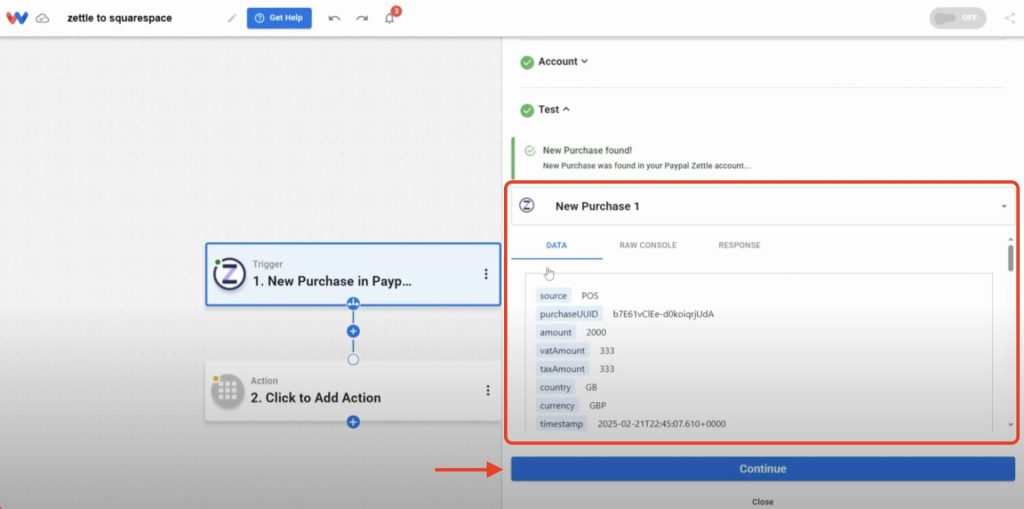This screenshot has width=1024, height=509.
Task: Switch to the RAW CONSOLE tab
Action: [648, 245]
